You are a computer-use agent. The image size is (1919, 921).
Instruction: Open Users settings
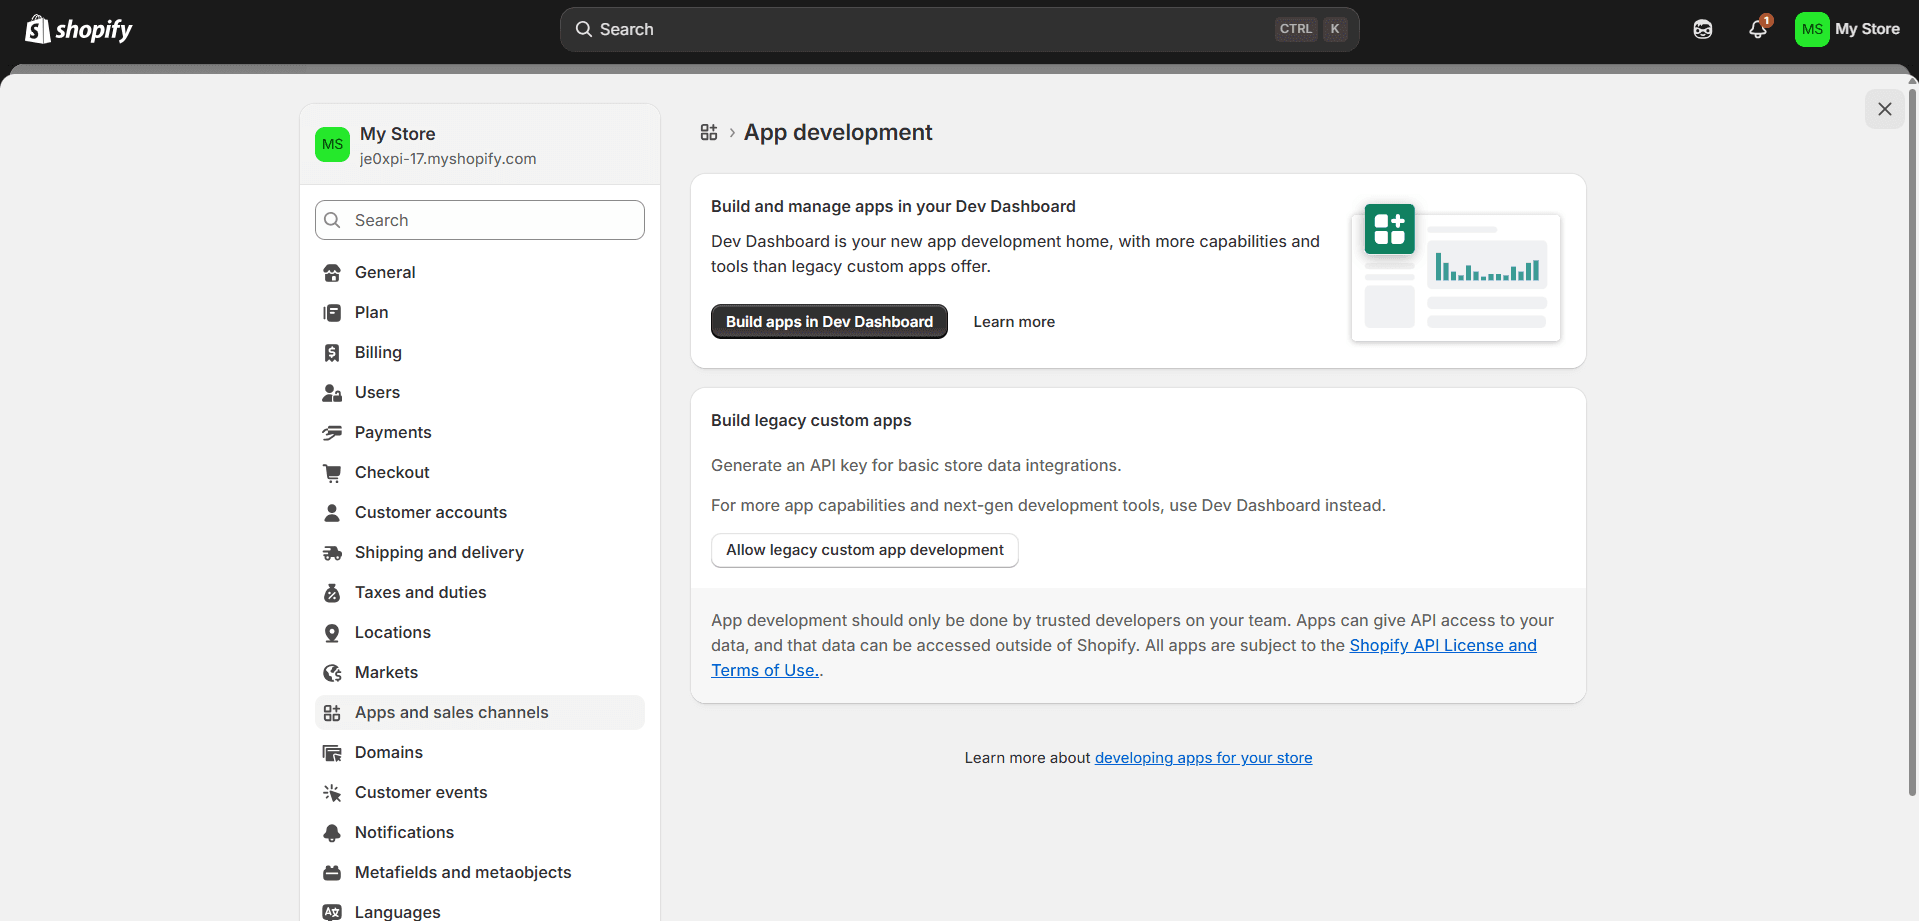point(480,392)
